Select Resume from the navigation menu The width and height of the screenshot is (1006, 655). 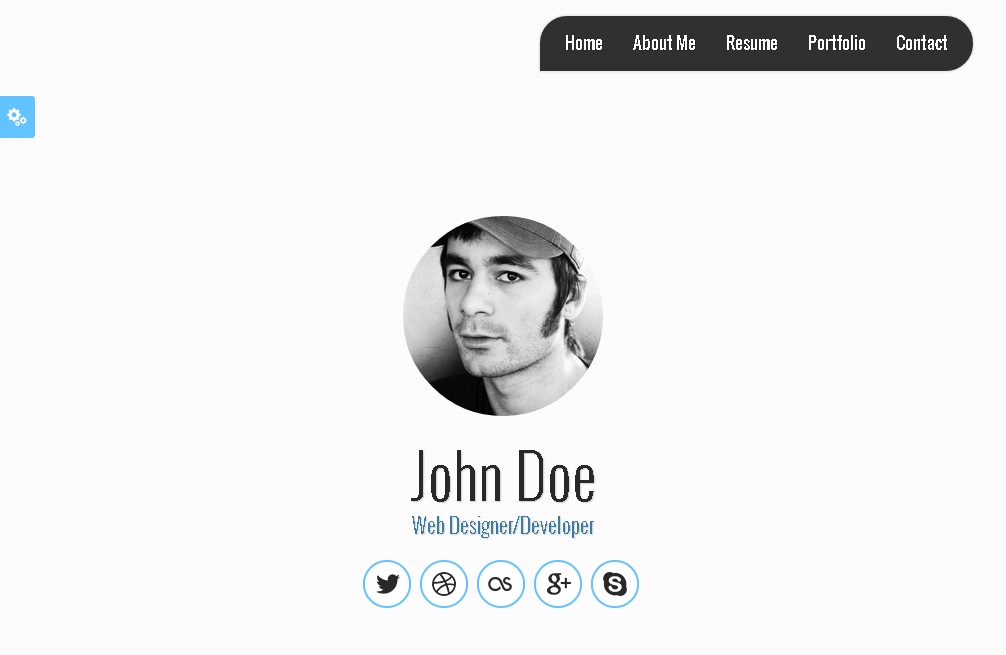(751, 43)
